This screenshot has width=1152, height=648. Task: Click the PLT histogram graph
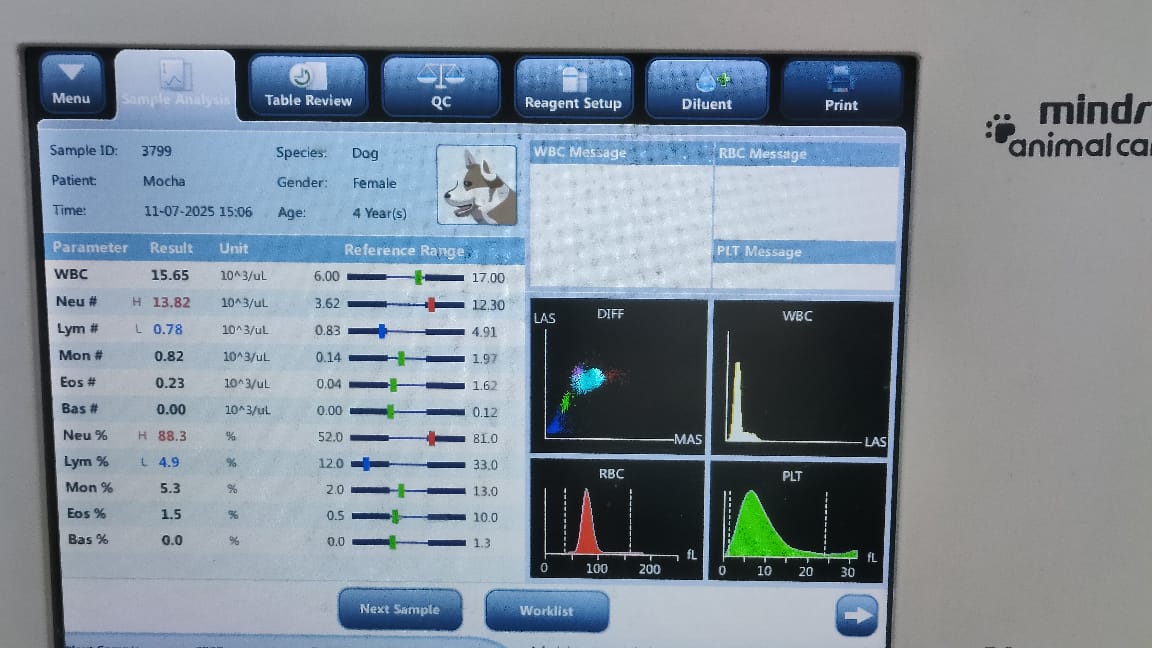pyautogui.click(x=797, y=518)
